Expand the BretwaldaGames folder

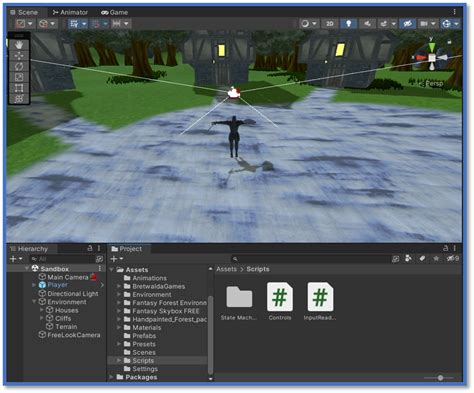(x=119, y=286)
